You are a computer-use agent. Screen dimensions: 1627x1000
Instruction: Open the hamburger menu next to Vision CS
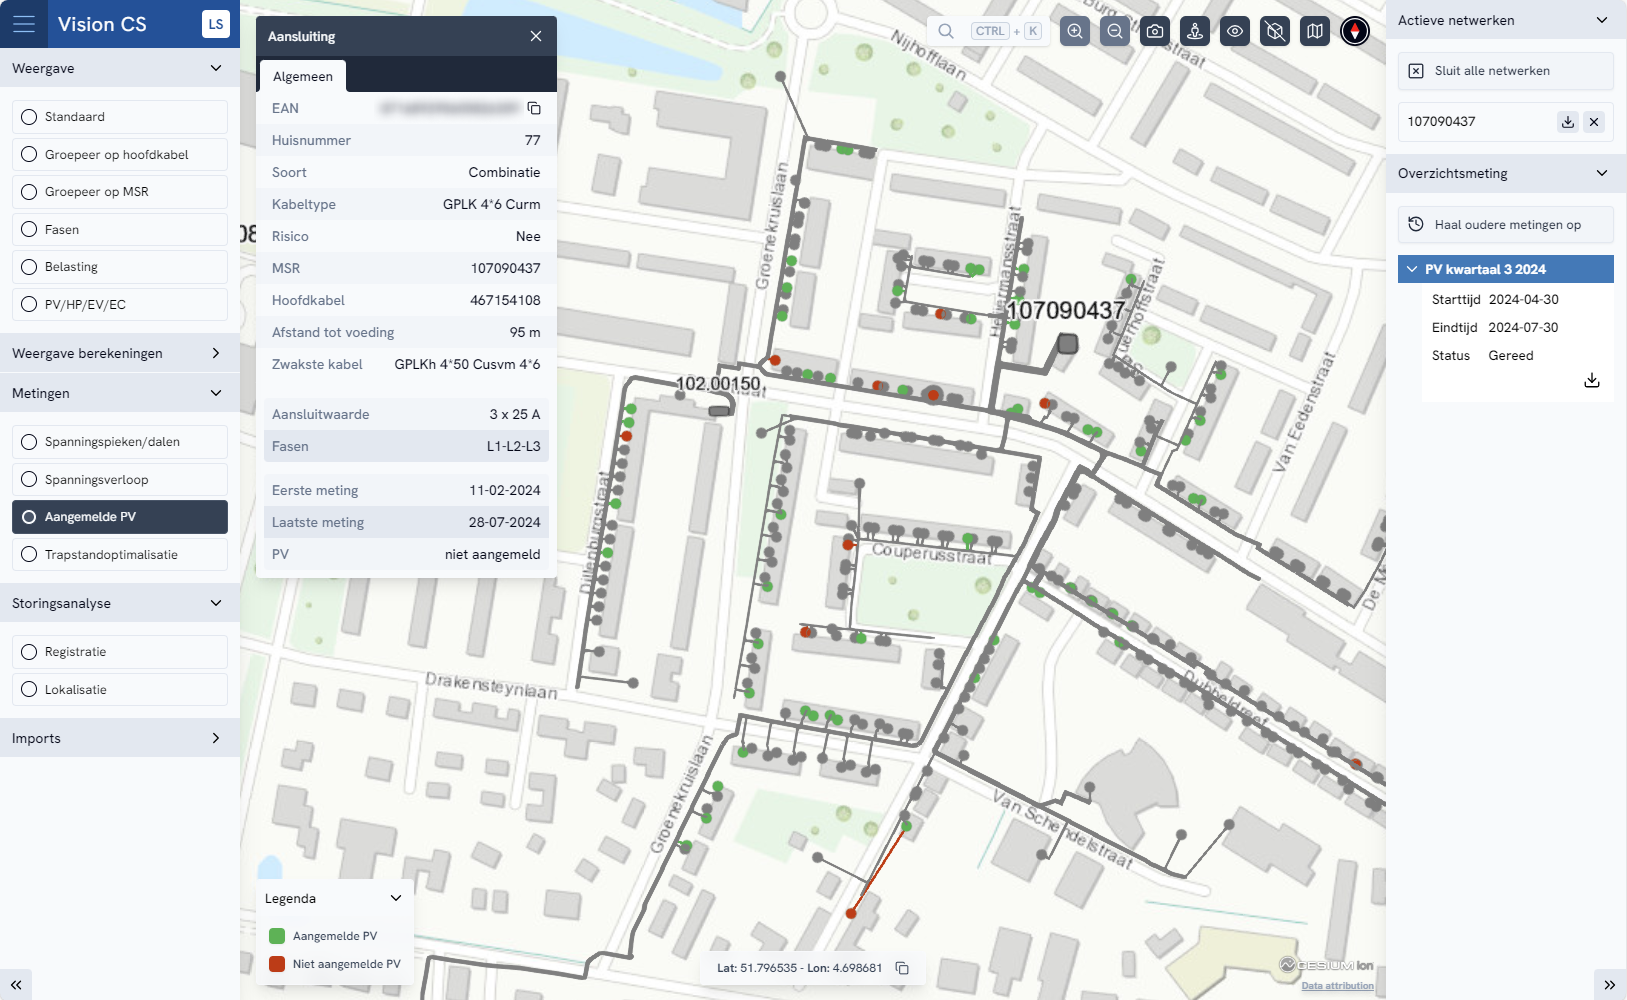[x=24, y=24]
